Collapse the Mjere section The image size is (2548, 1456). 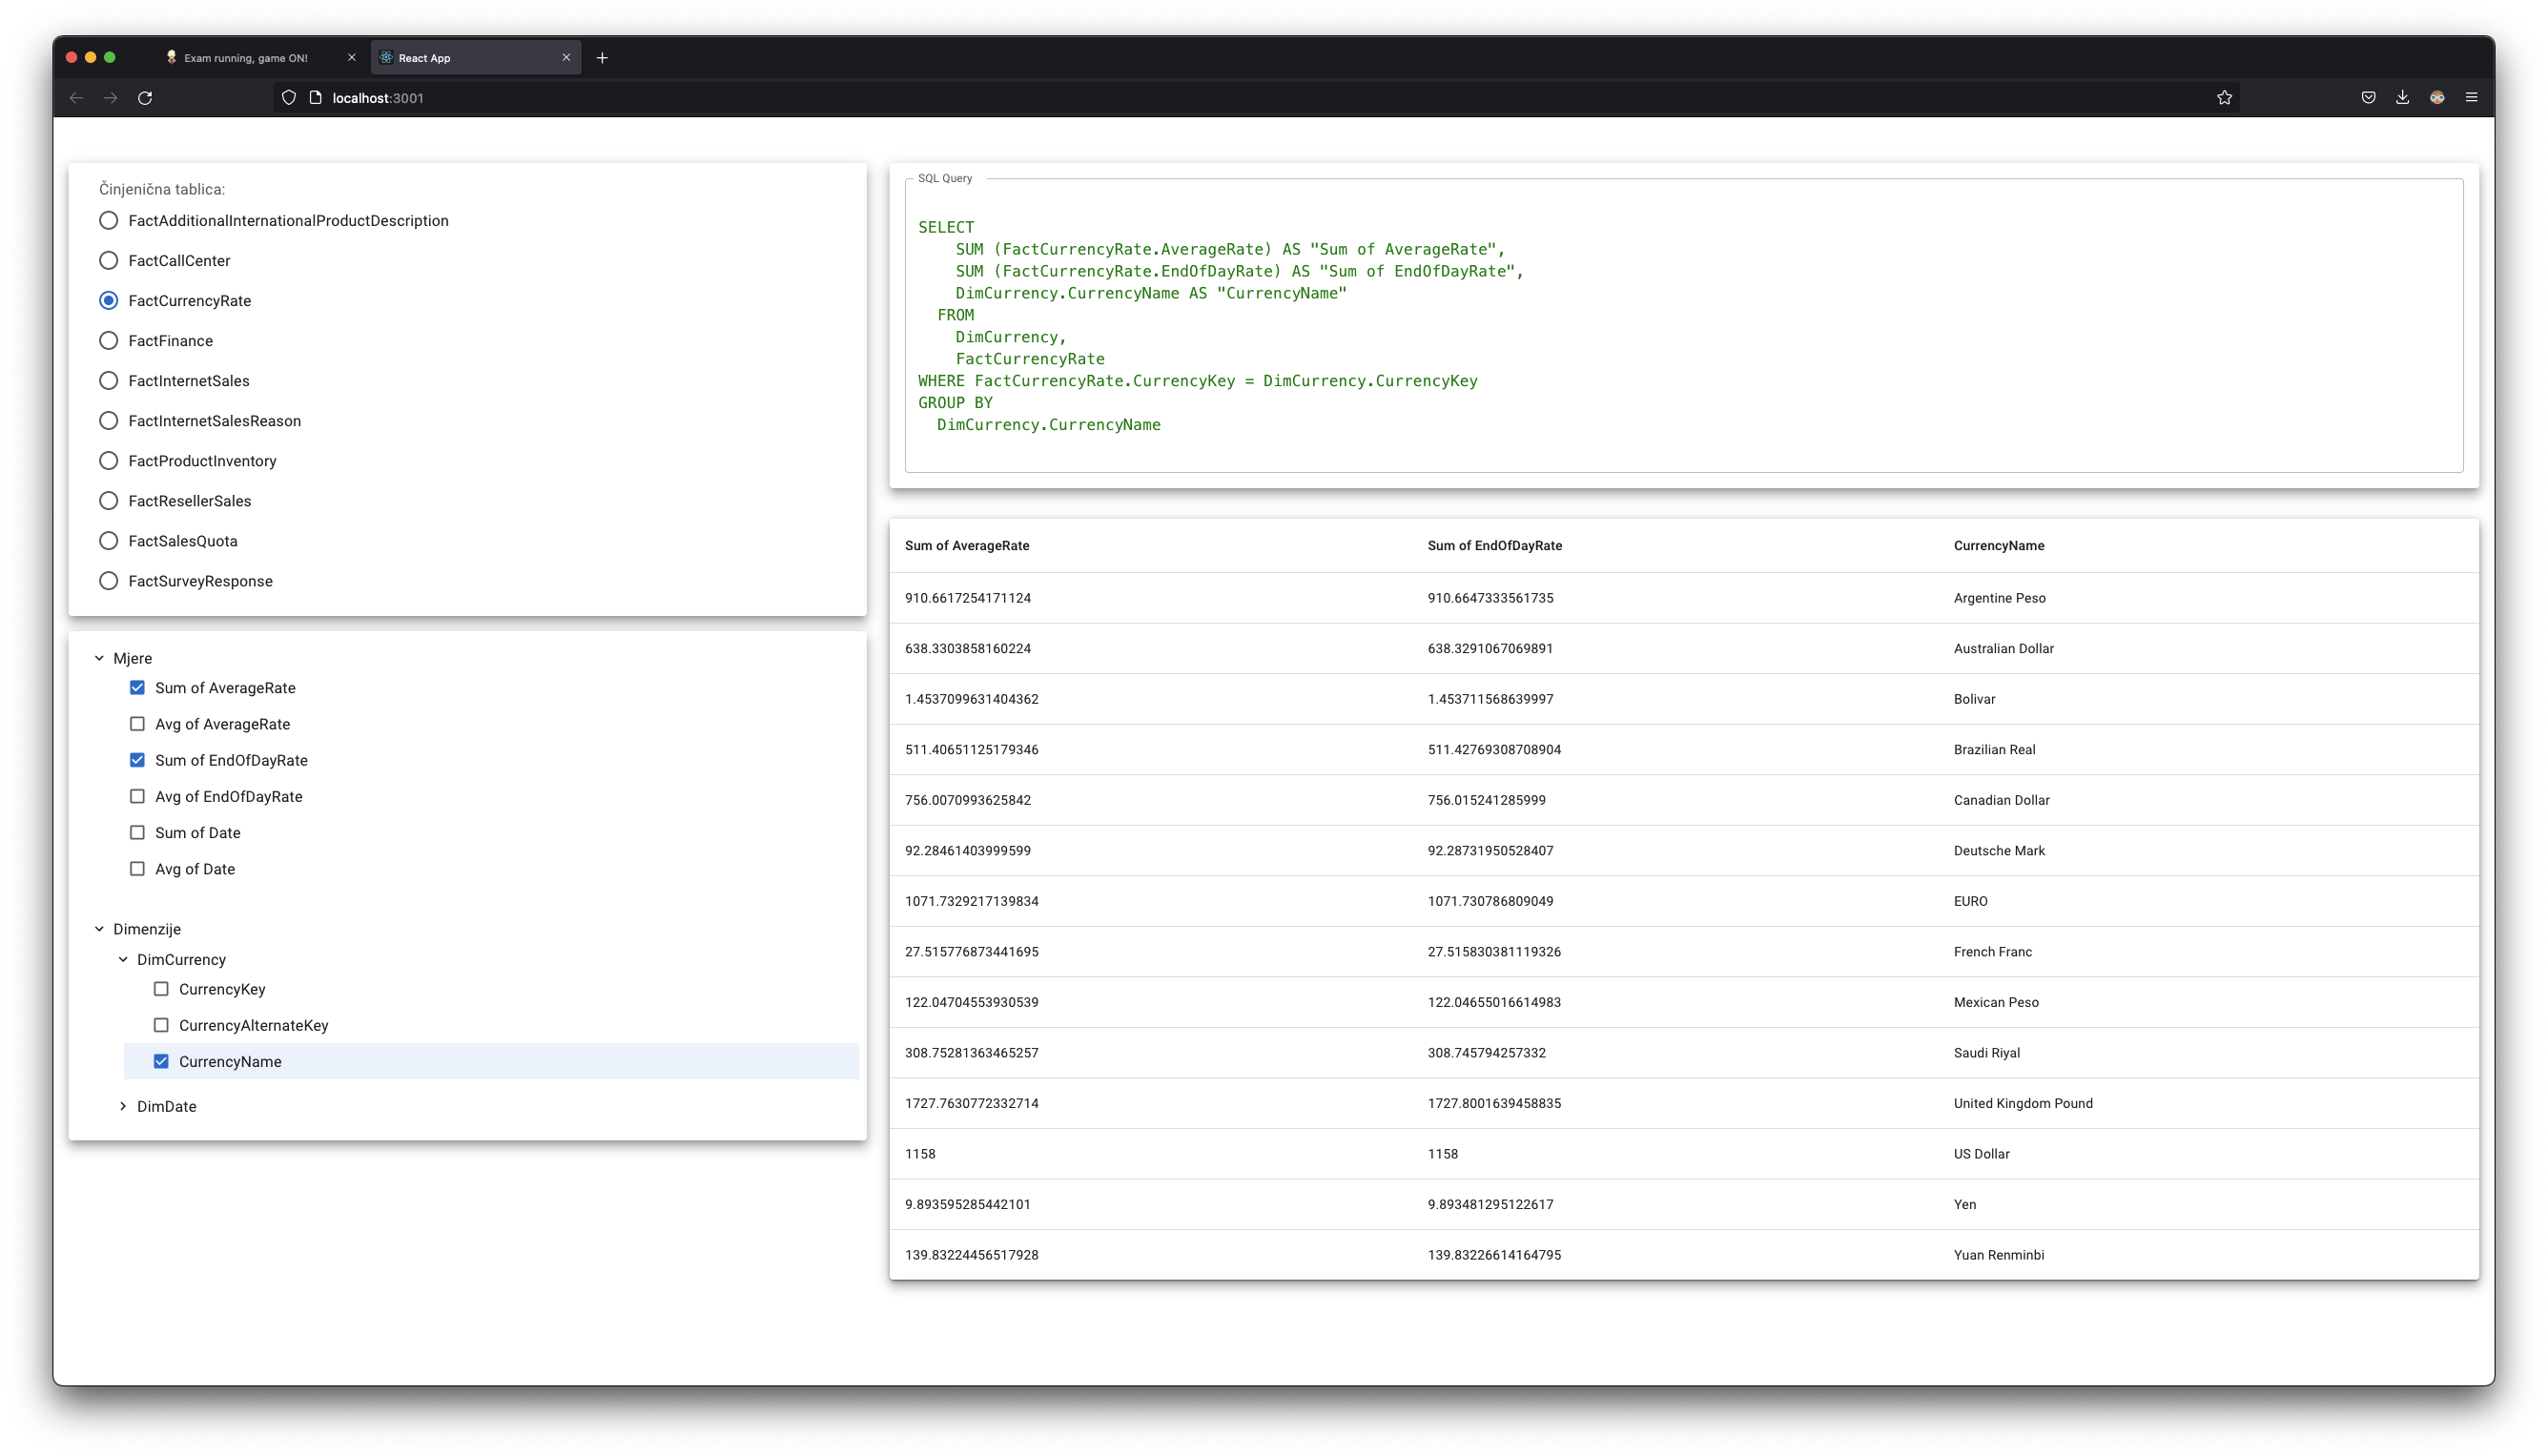point(99,658)
